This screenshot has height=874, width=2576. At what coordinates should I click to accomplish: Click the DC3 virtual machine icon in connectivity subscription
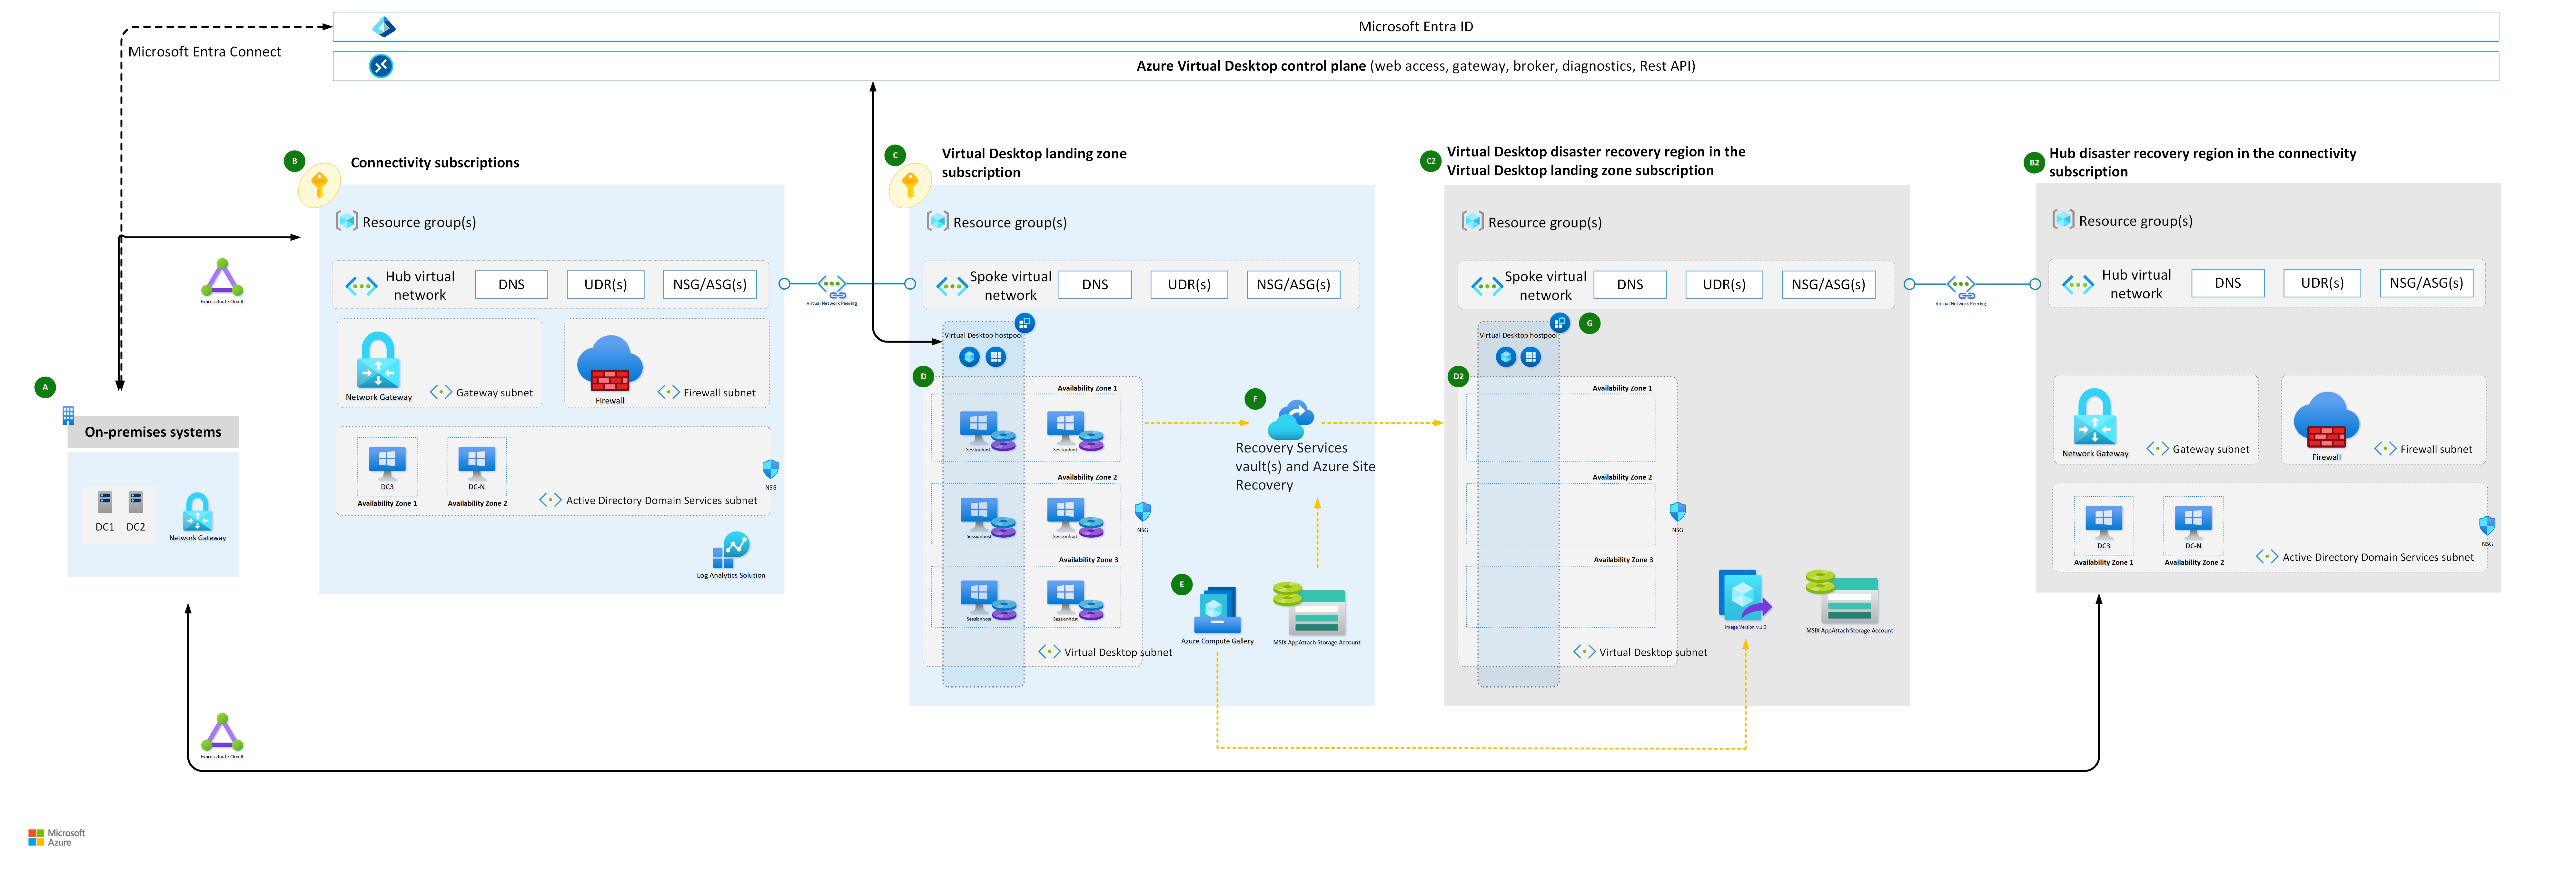387,461
